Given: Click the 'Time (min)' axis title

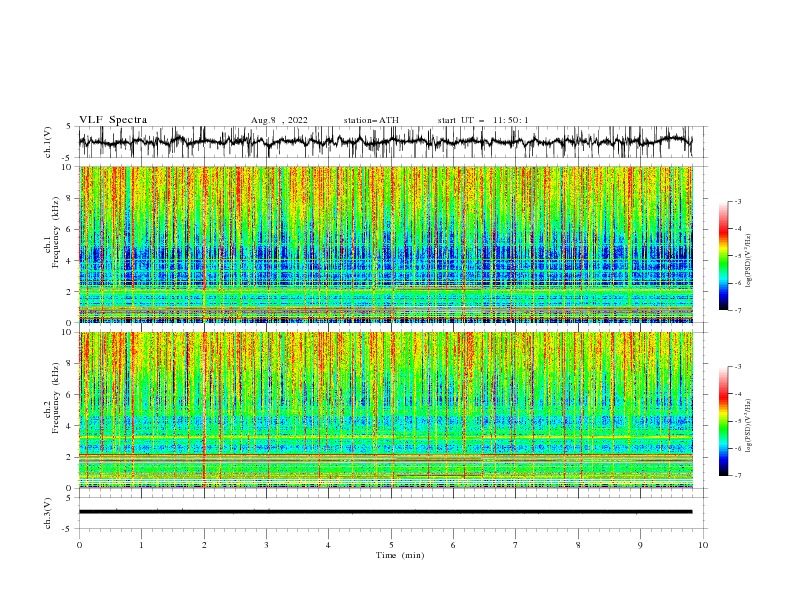Looking at the screenshot, I should pos(400,555).
